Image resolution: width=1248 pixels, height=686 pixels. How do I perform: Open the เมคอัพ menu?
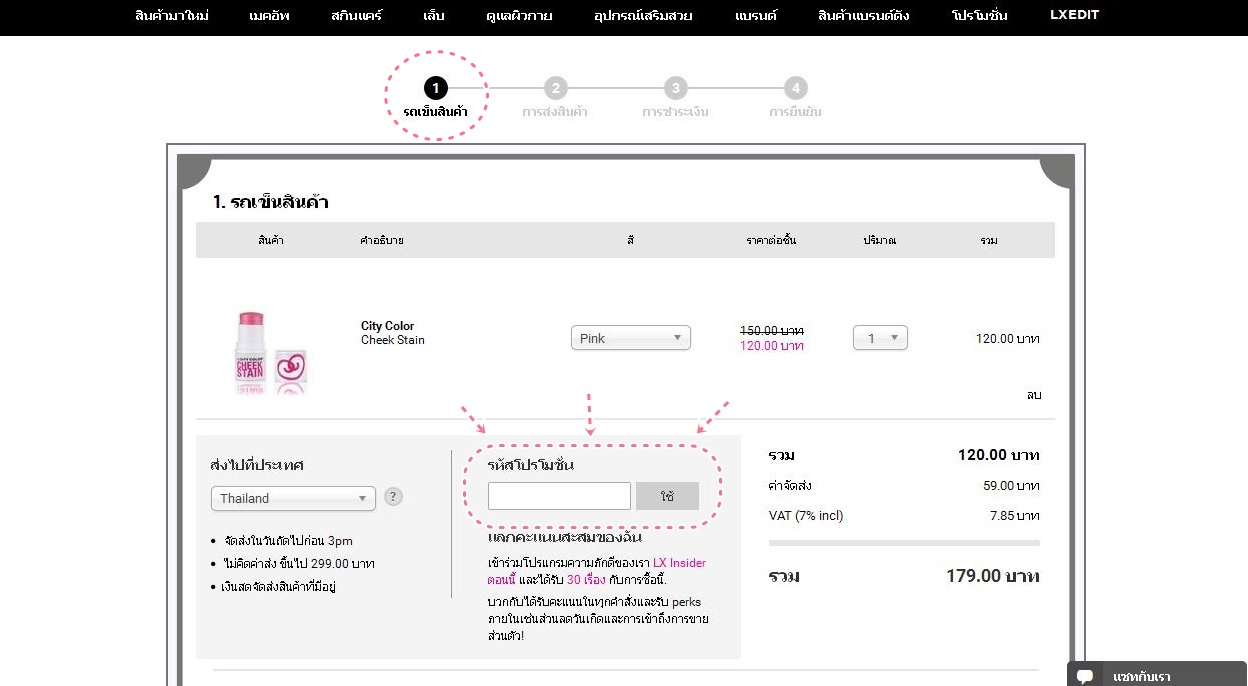pyautogui.click(x=270, y=16)
